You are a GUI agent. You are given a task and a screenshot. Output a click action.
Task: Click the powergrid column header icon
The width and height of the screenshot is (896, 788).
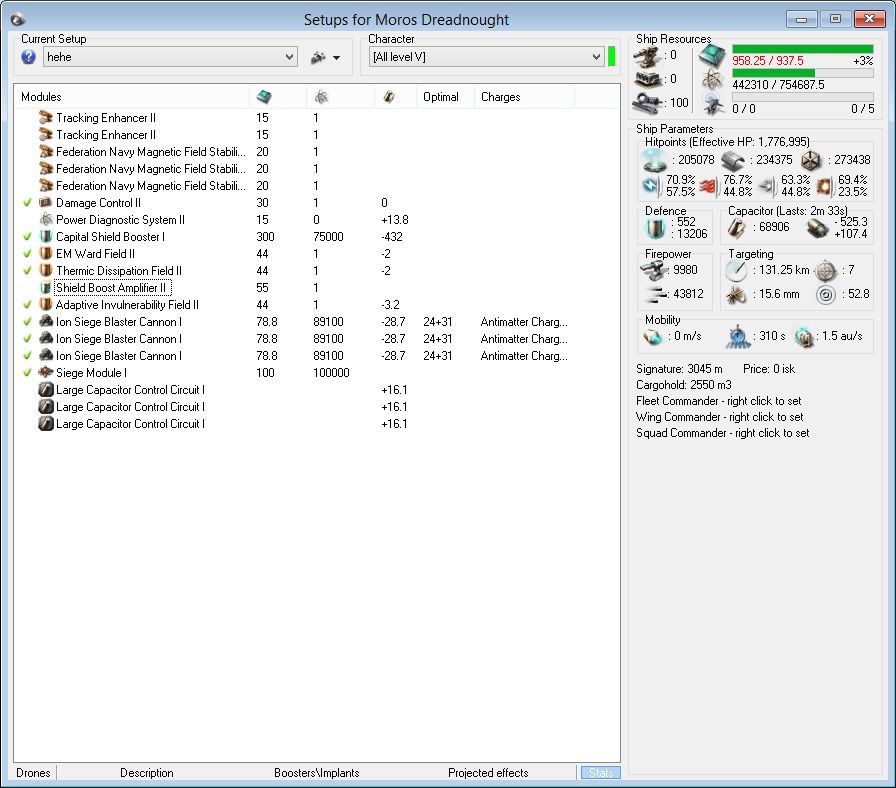click(x=320, y=97)
